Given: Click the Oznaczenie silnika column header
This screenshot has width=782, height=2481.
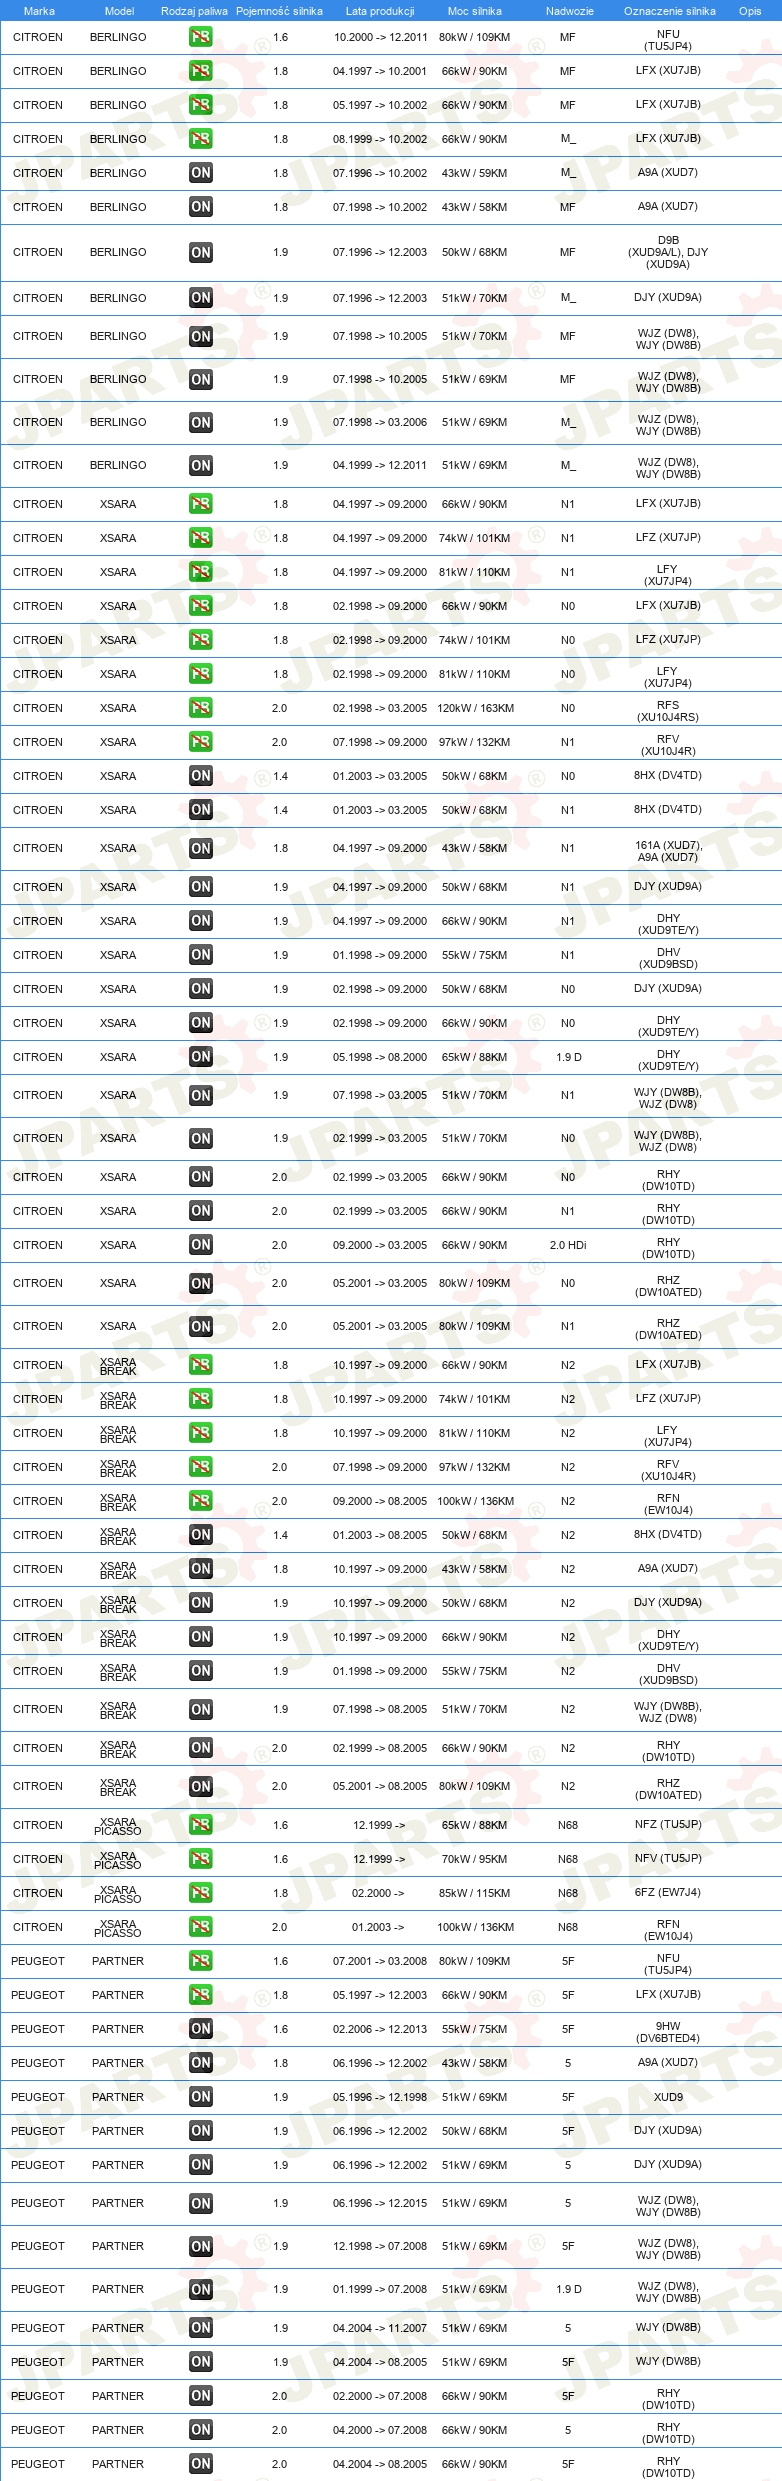Looking at the screenshot, I should [x=669, y=11].
